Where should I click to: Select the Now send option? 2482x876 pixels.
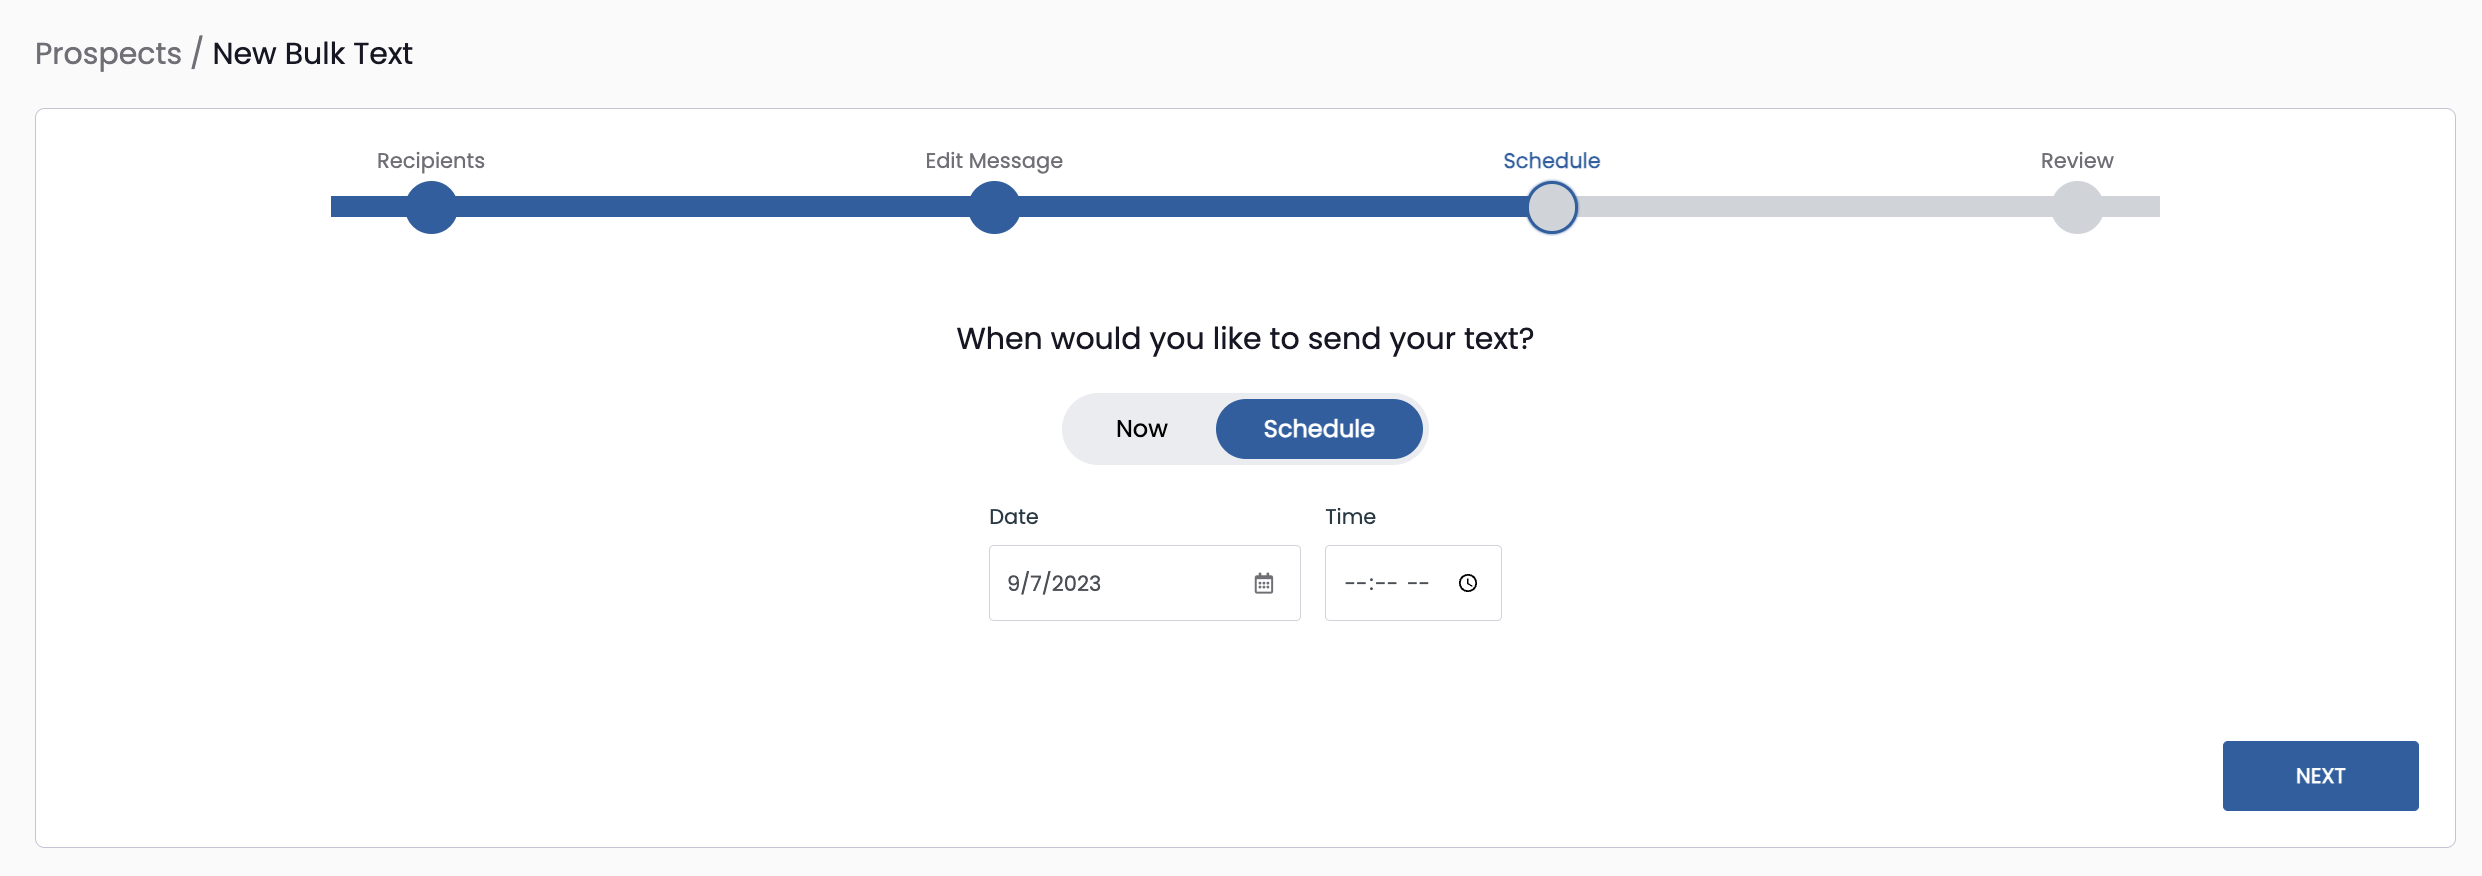pyautogui.click(x=1141, y=429)
